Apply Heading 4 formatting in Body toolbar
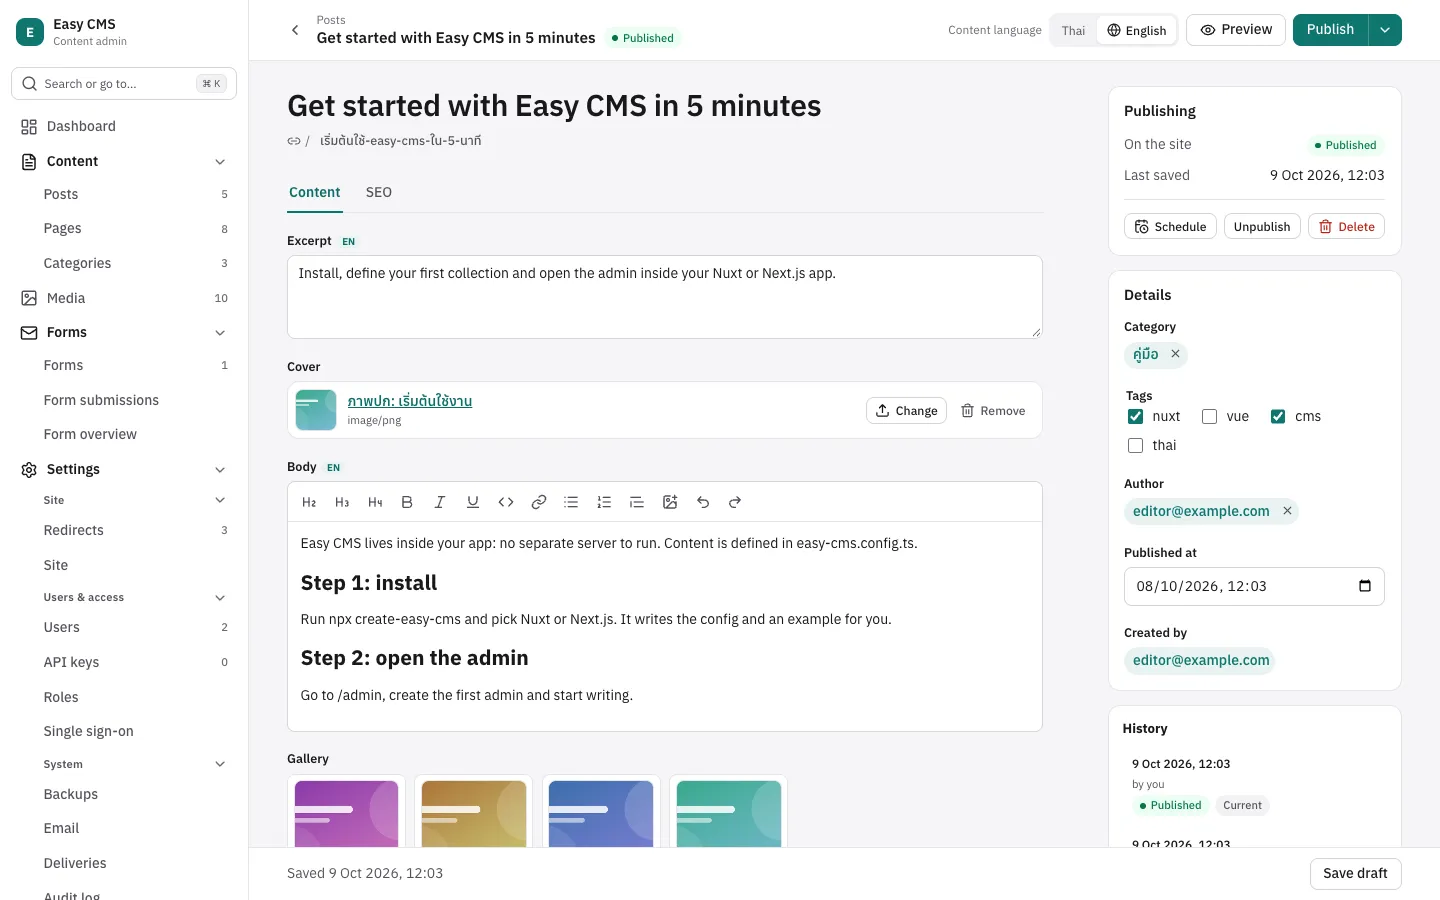This screenshot has width=1440, height=900. pos(375,502)
